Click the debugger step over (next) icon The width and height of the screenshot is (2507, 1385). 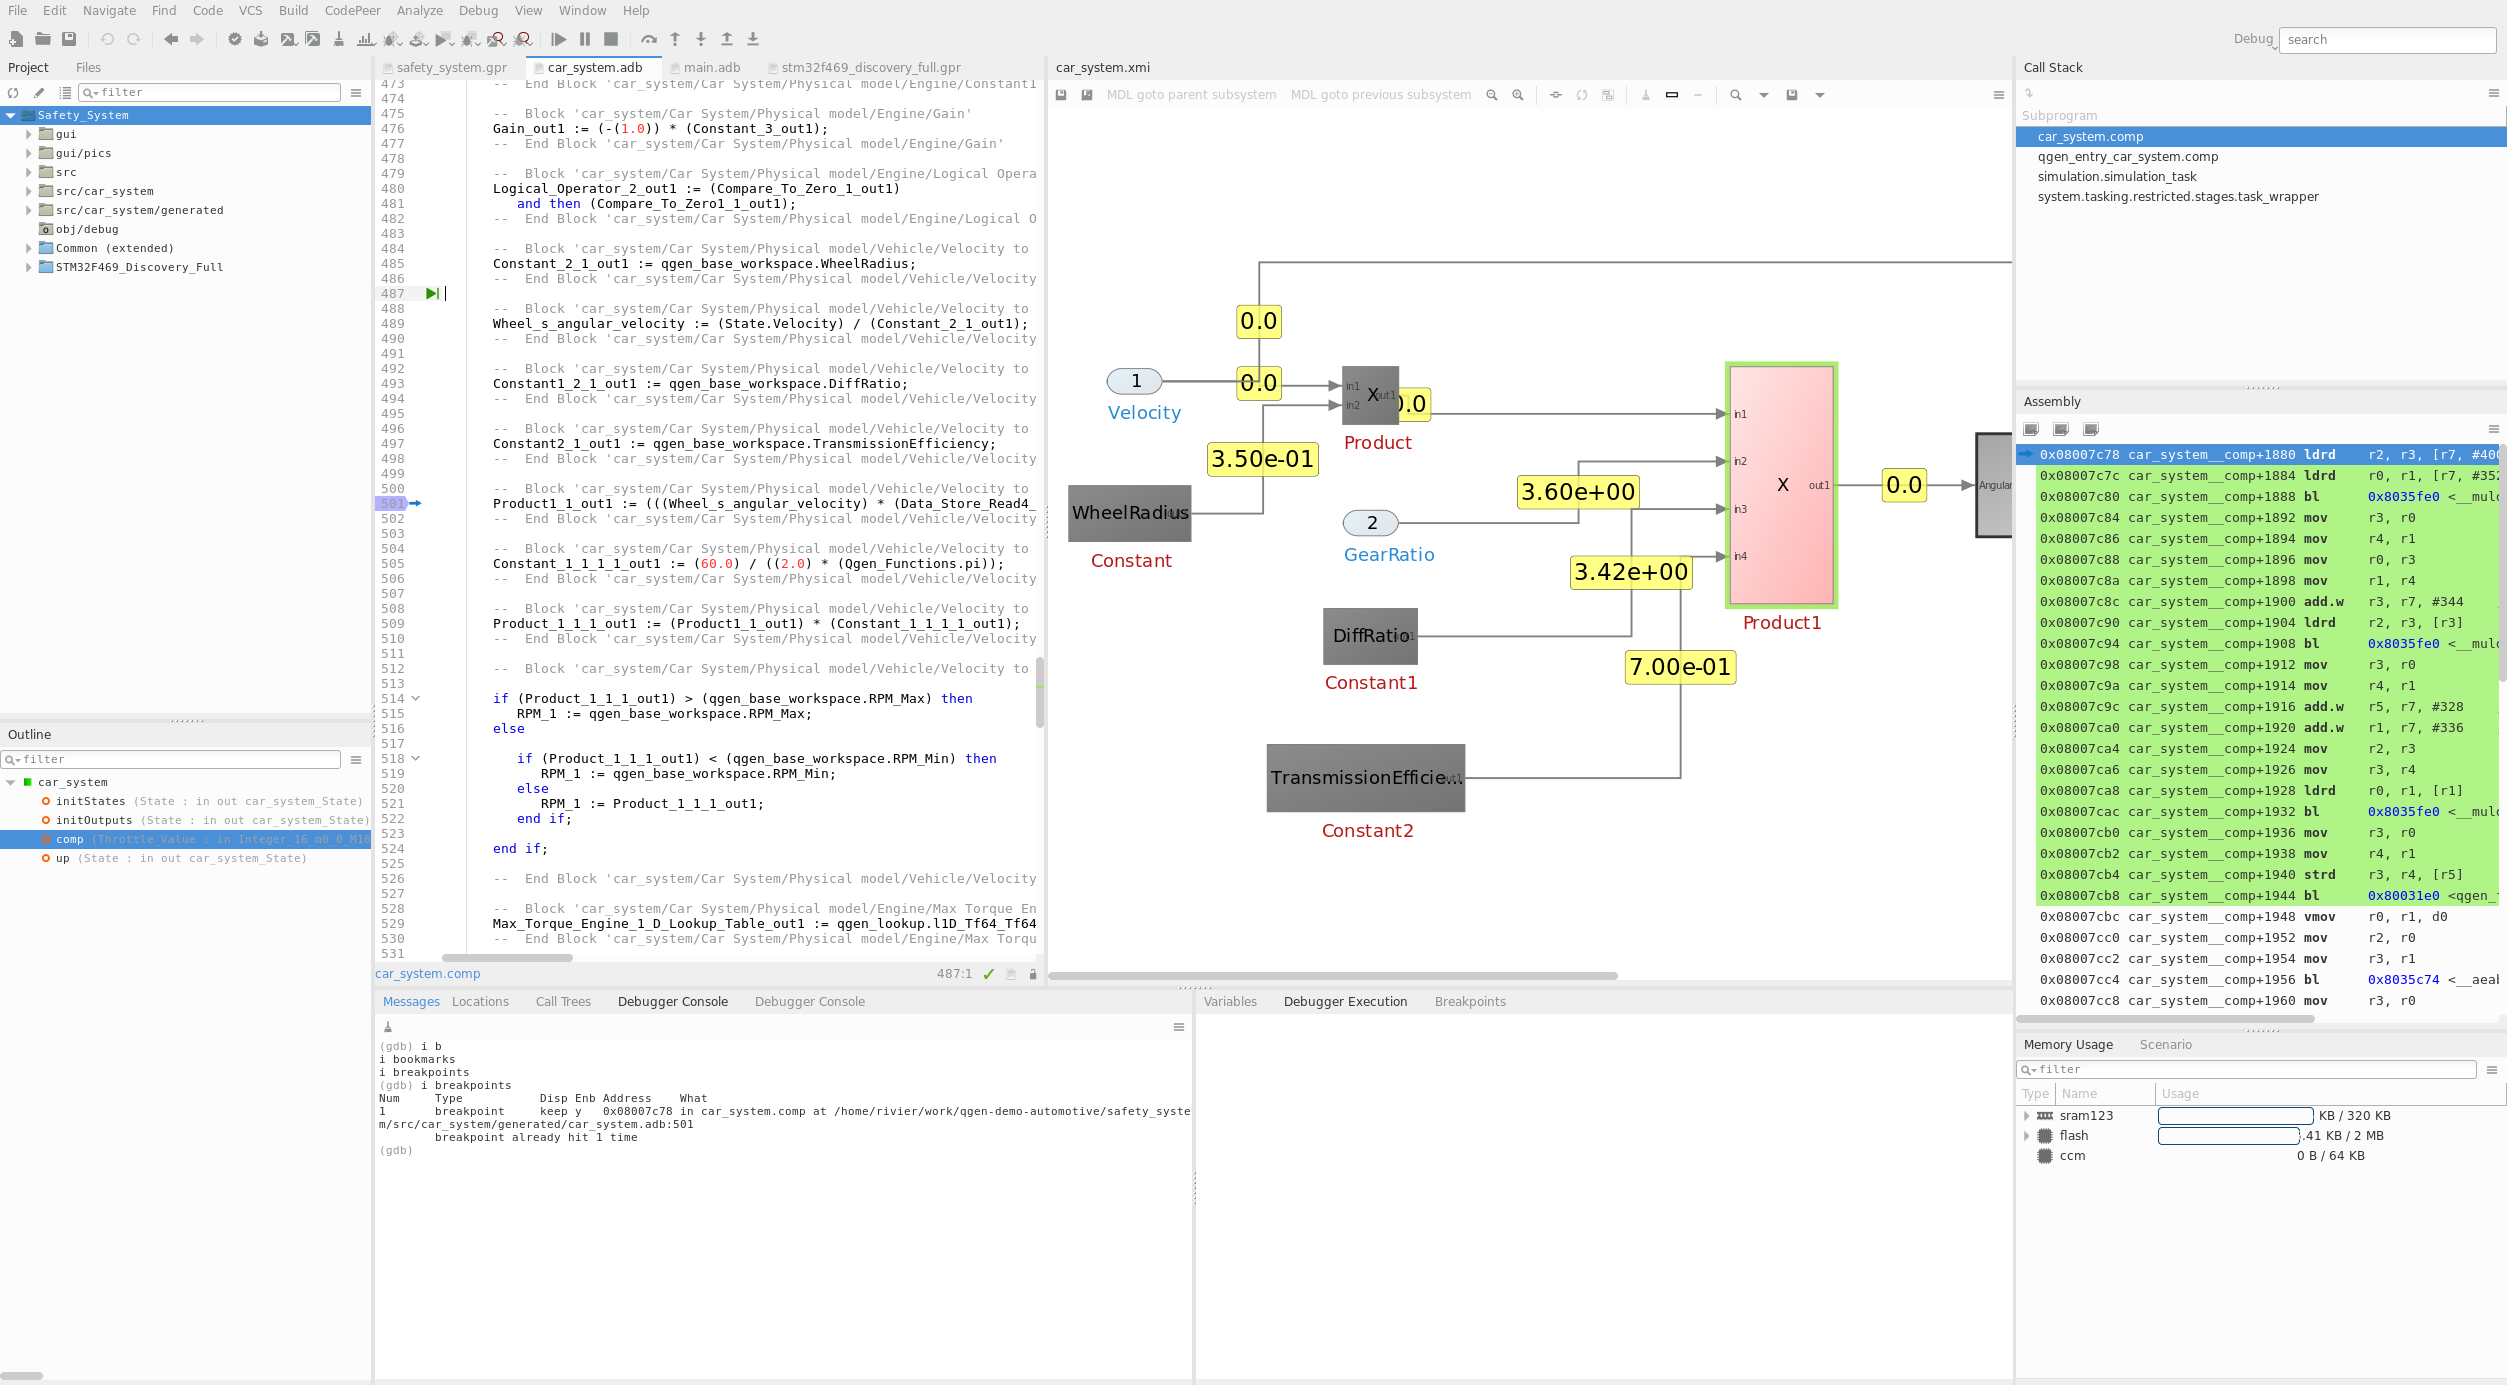649,39
